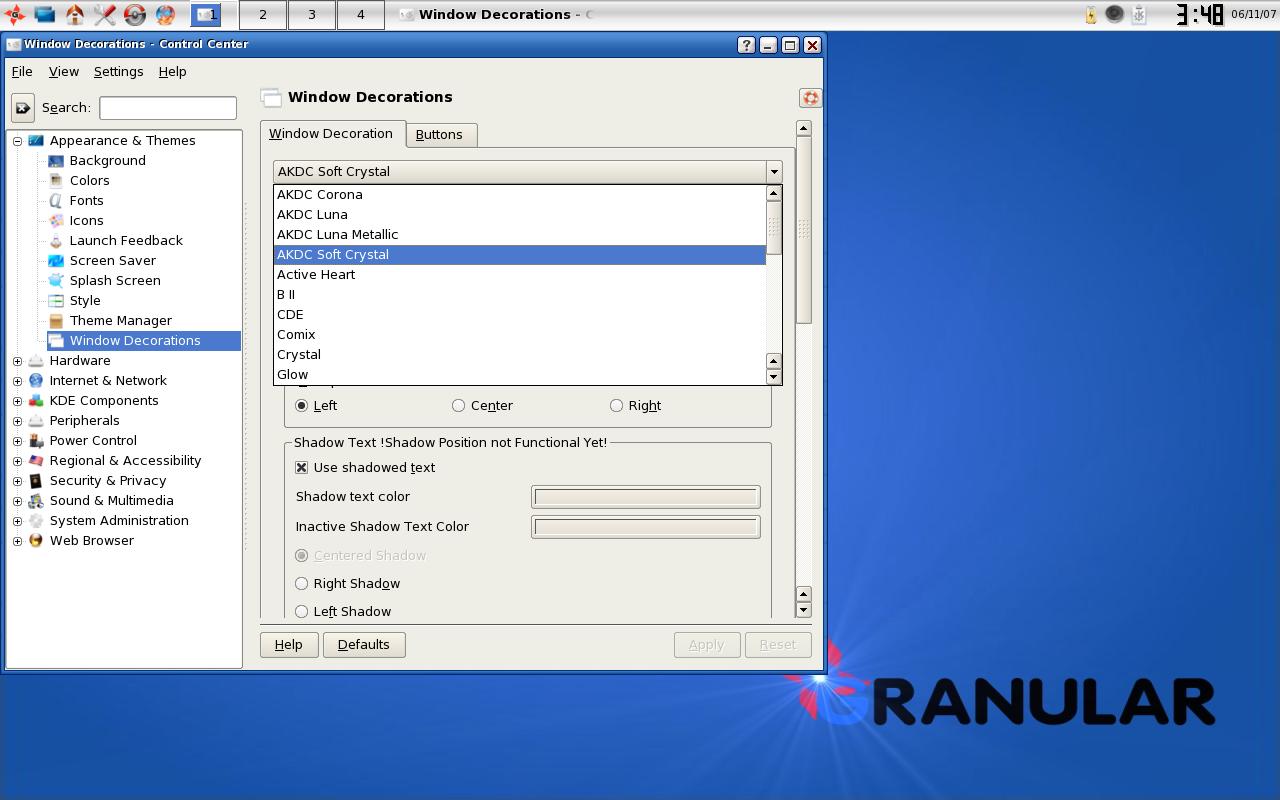This screenshot has width=1280, height=800.
Task: Open the Web Browser category icon
Action: [x=36, y=540]
